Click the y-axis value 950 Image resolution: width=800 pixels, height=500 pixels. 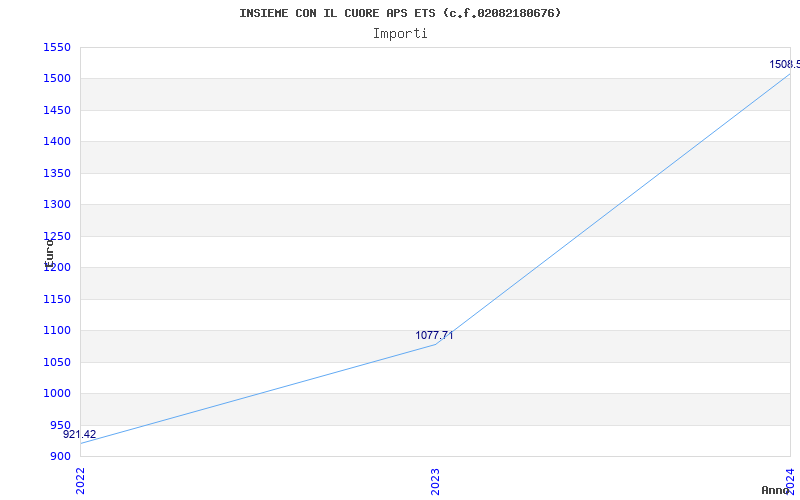(60, 425)
